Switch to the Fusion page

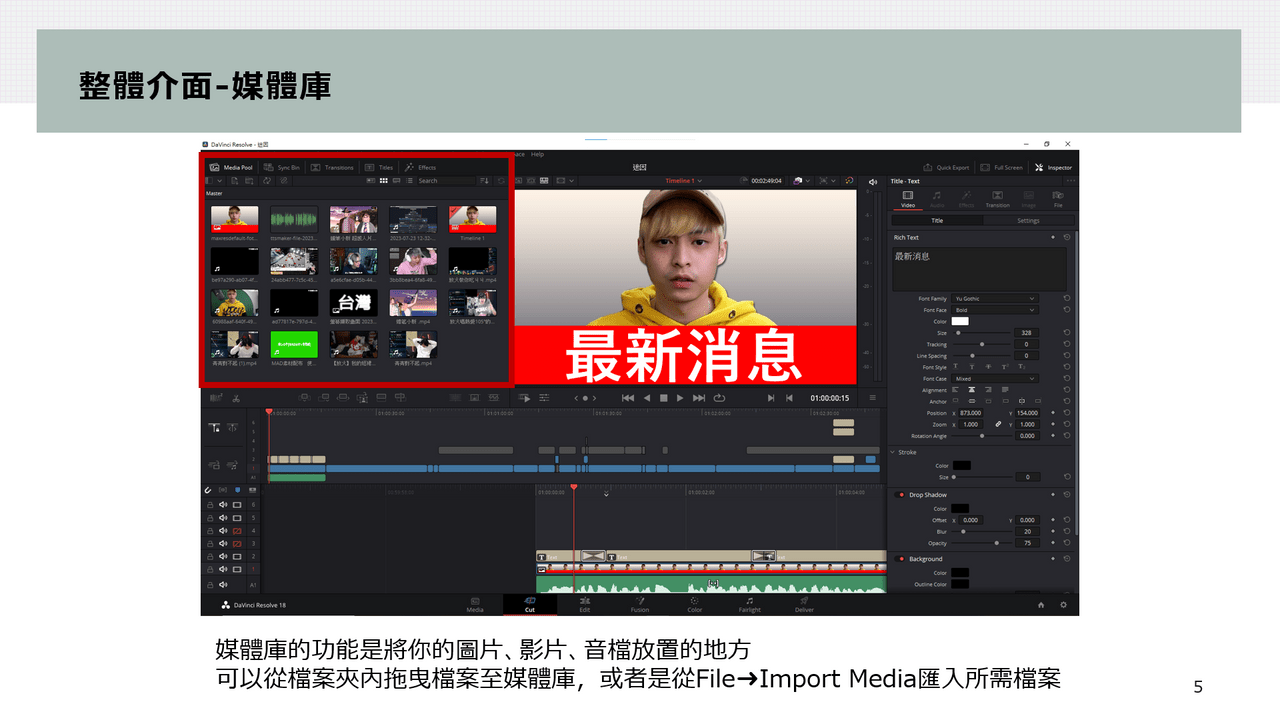[640, 606]
